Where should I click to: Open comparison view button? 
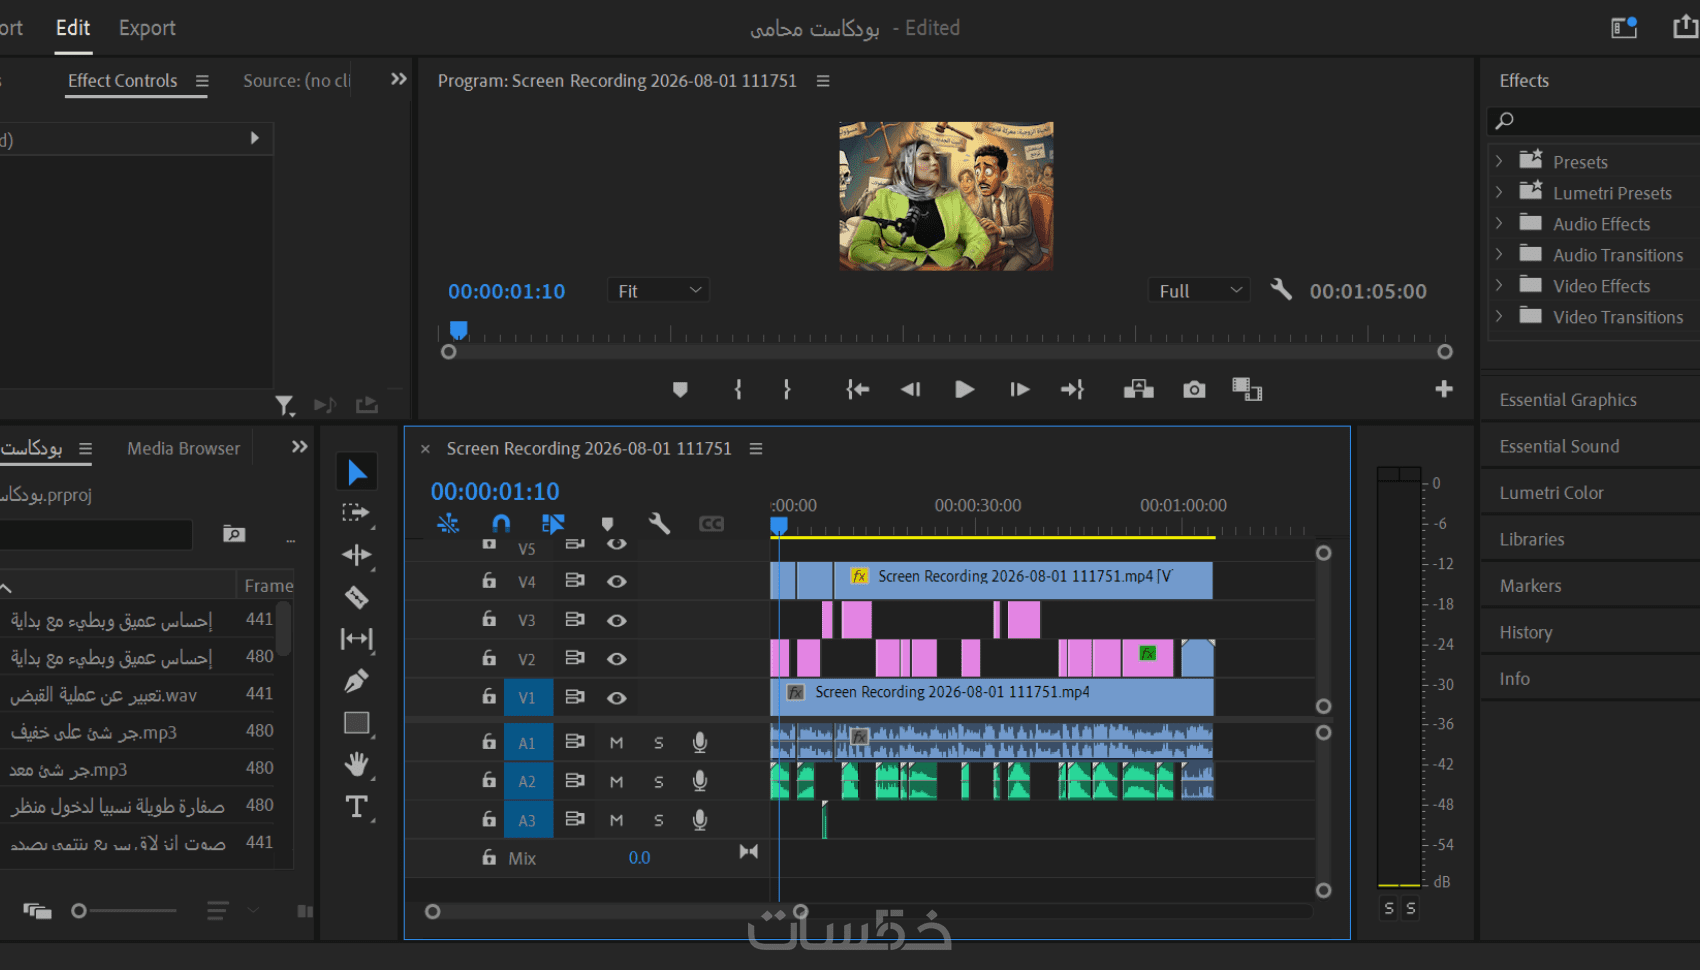(x=1247, y=389)
